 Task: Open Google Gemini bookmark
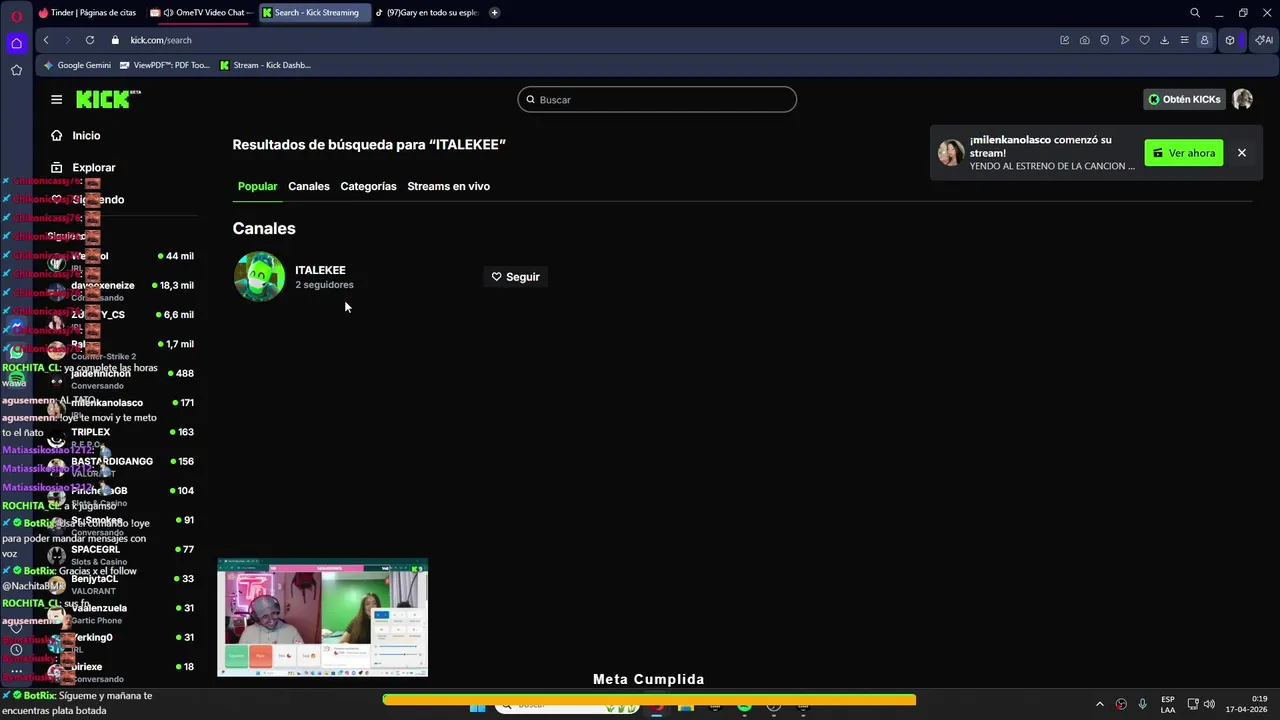pos(77,65)
